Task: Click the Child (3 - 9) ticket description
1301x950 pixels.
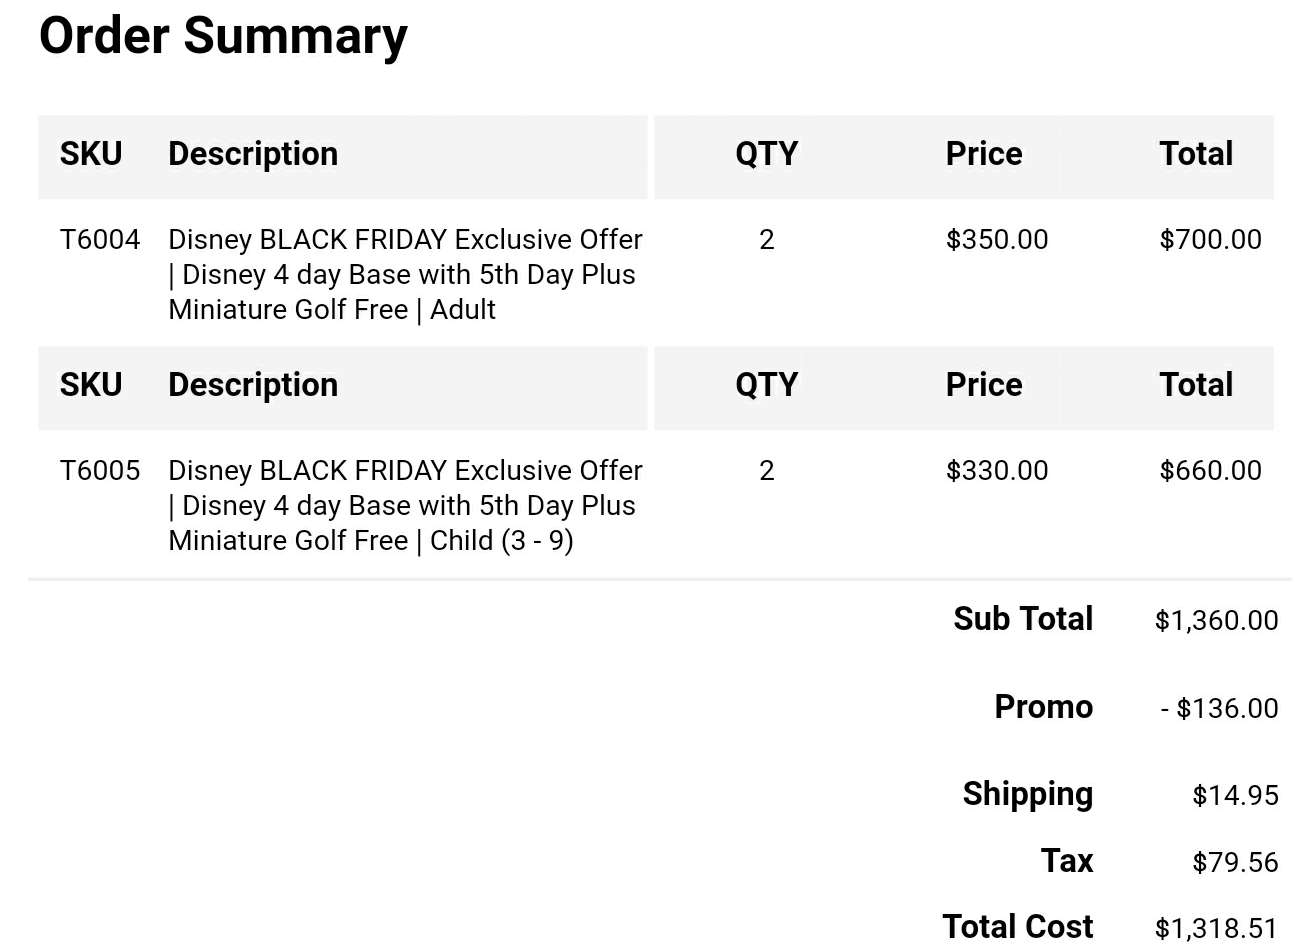Action: point(405,506)
